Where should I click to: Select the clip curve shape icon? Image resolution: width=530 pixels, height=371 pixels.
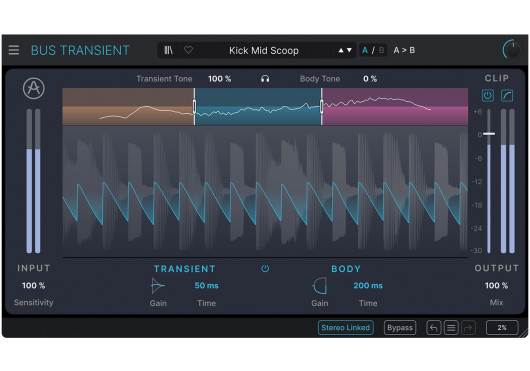tap(507, 95)
